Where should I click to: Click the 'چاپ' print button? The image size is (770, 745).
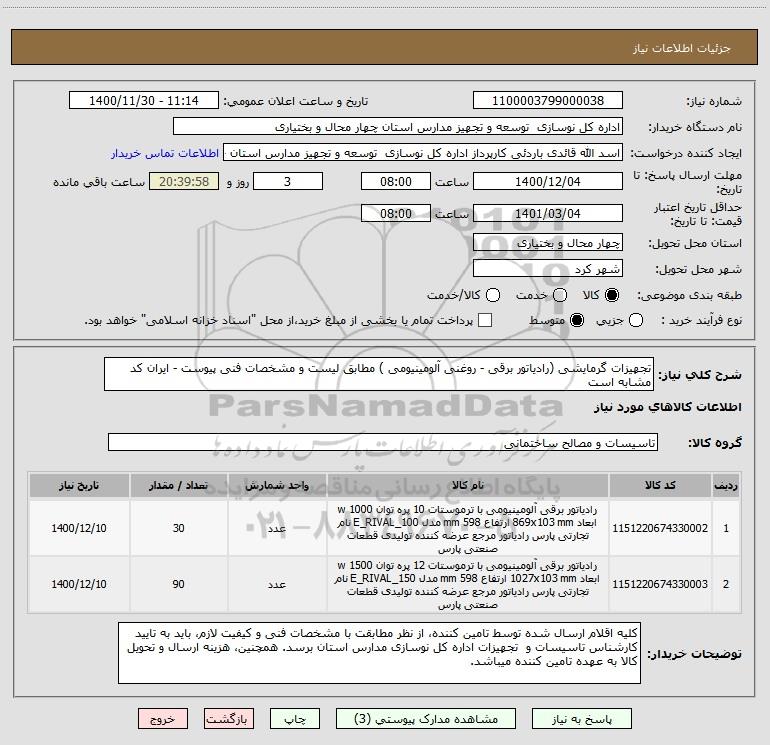pos(295,719)
